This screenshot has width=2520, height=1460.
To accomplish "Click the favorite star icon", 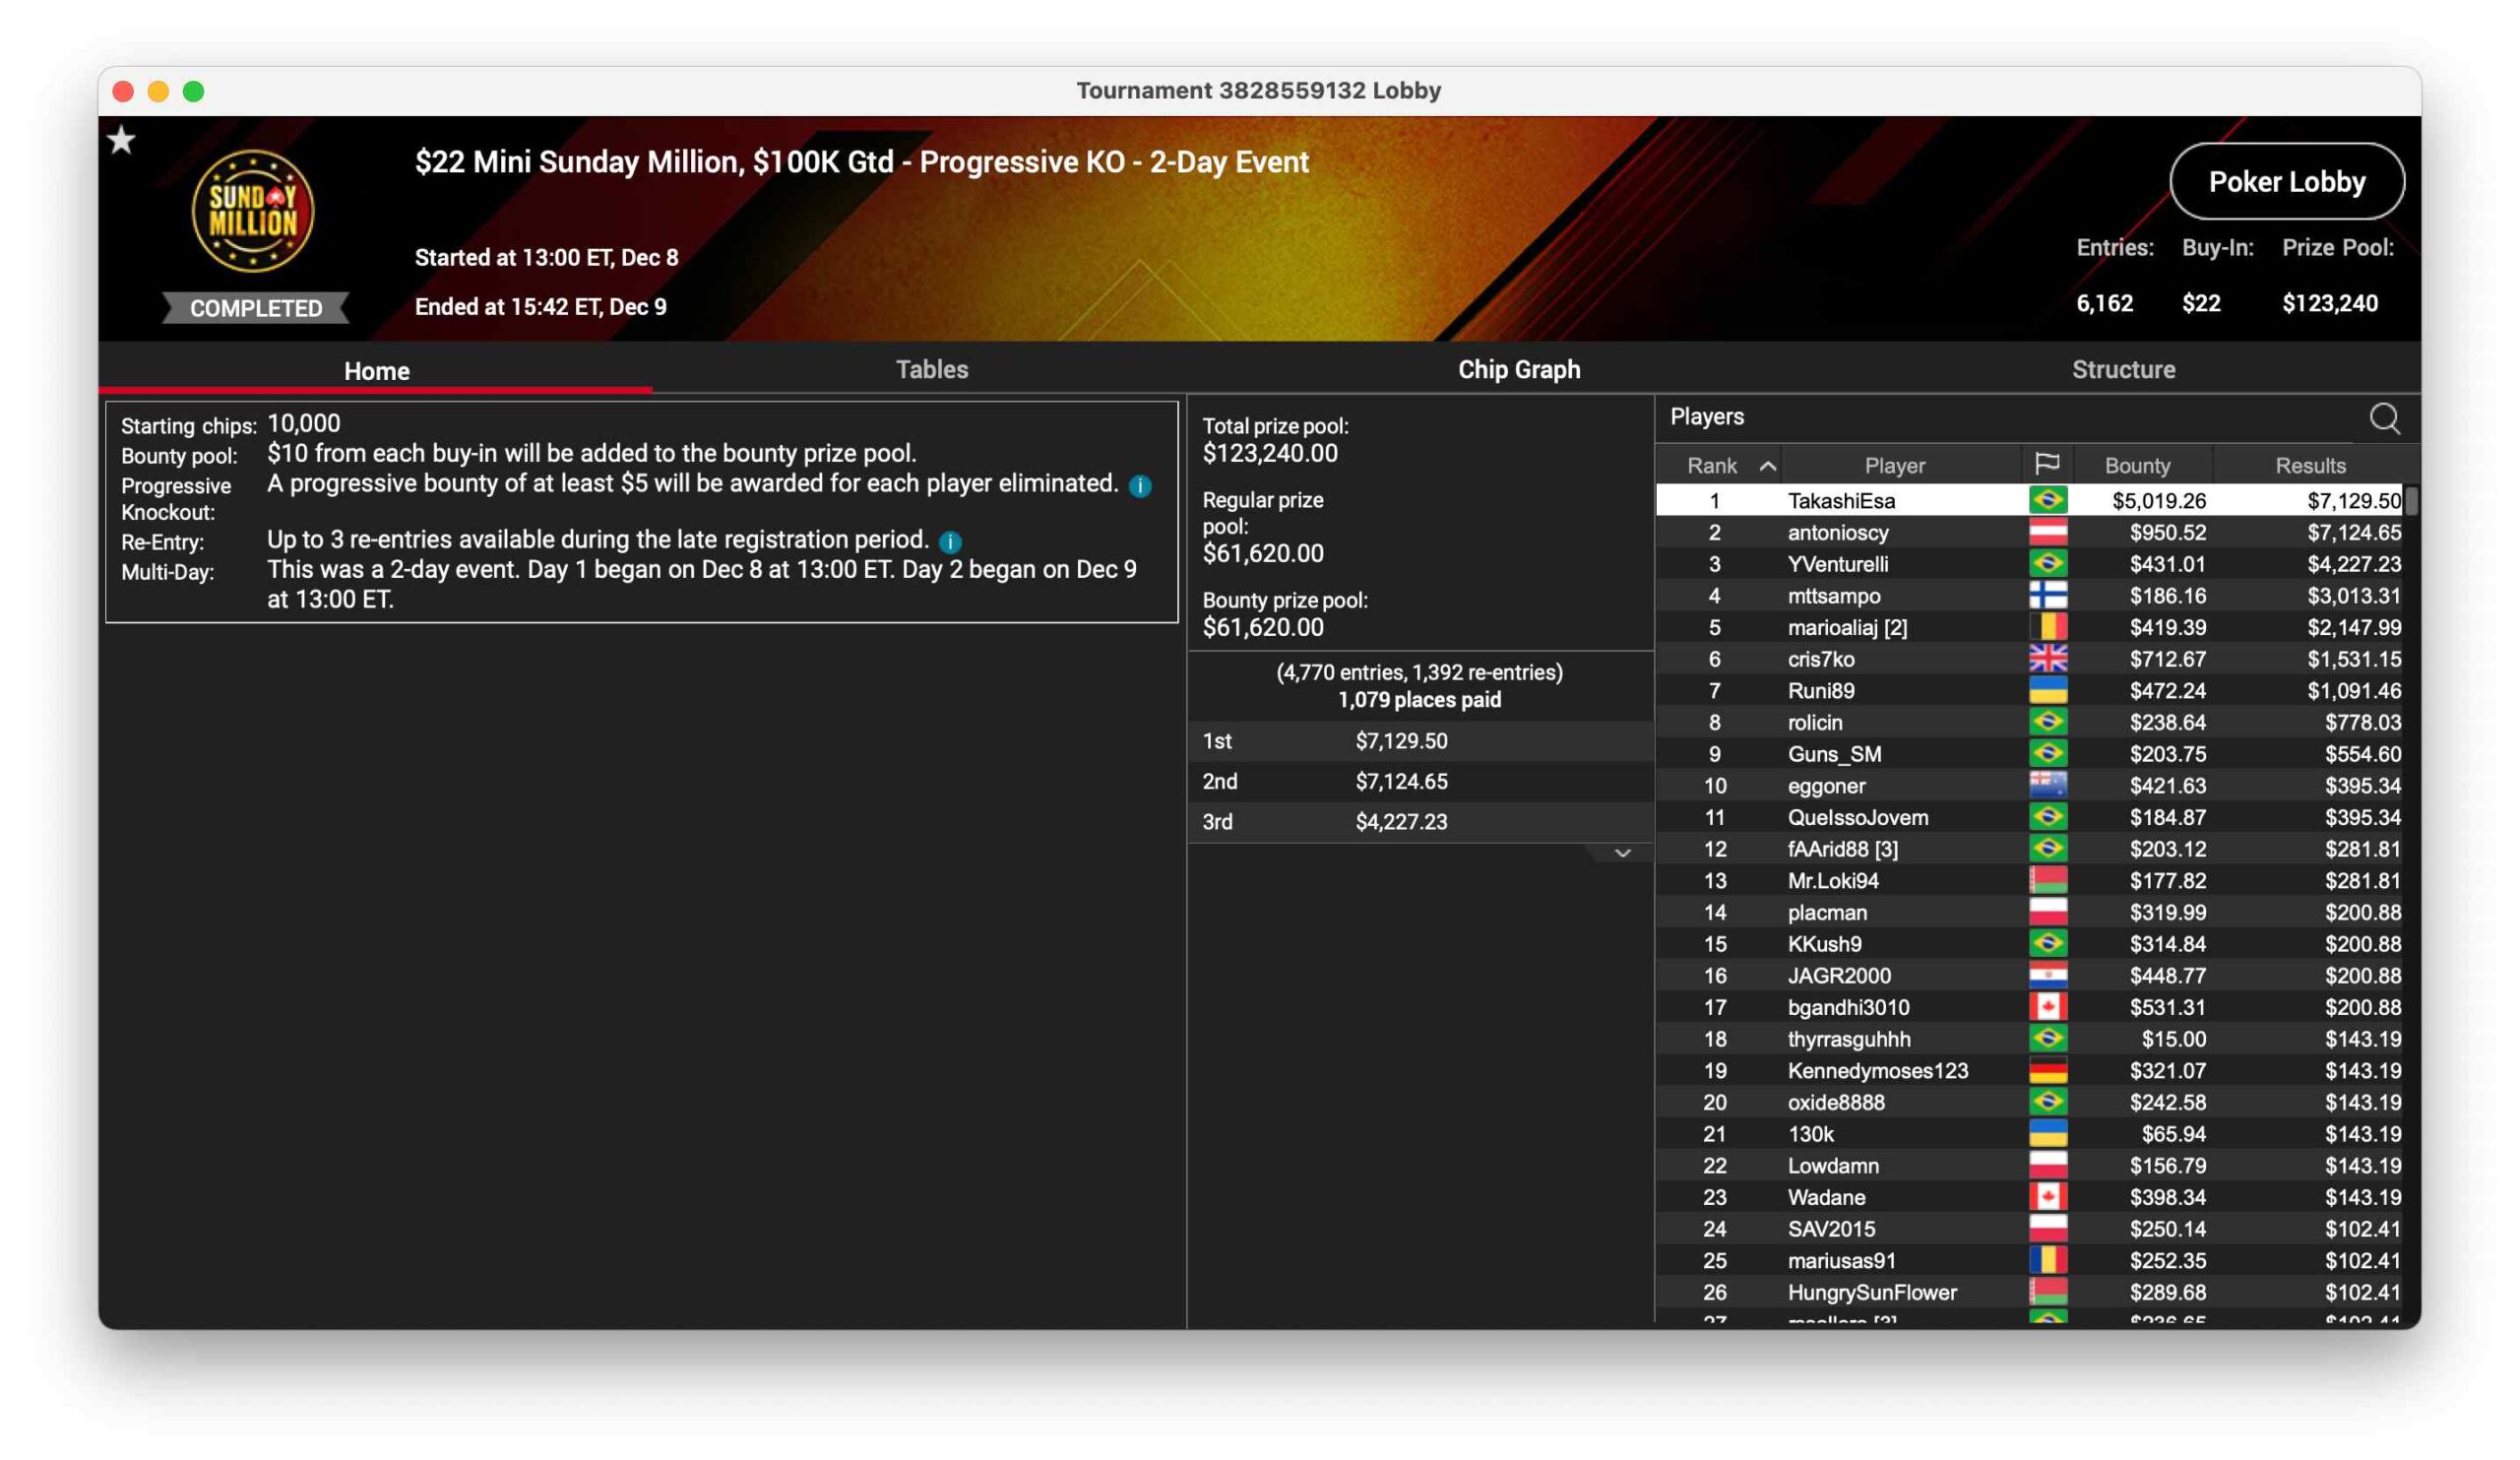I will pos(122,140).
